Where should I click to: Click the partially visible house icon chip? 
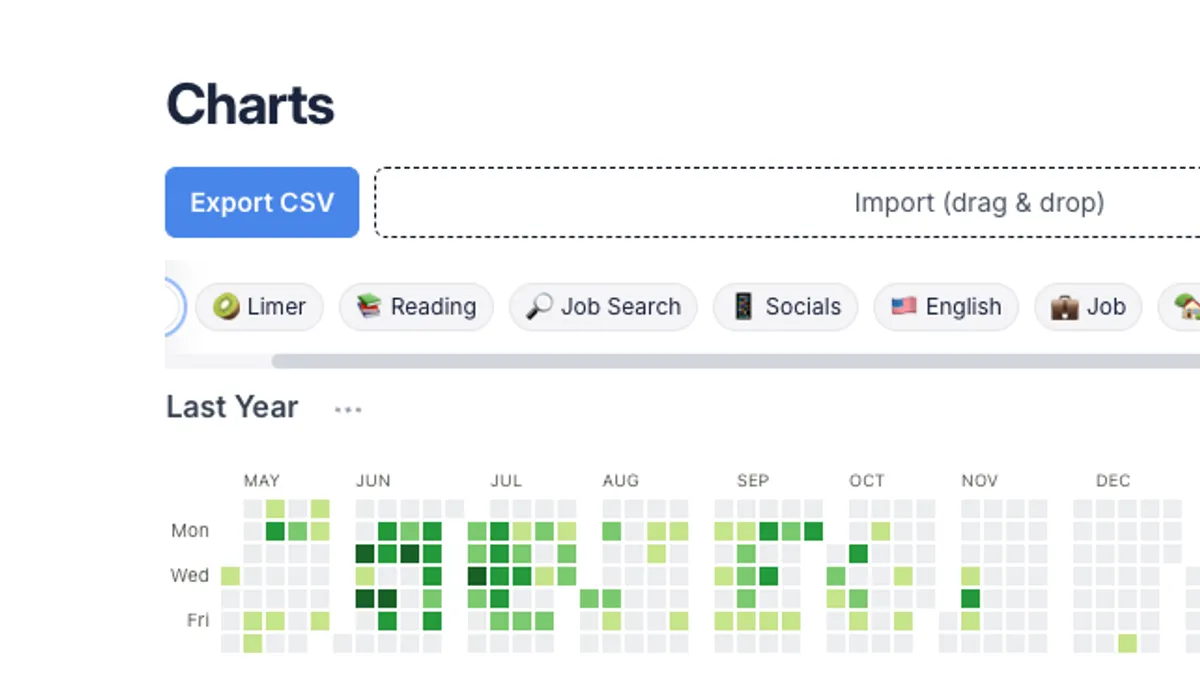tap(1180, 307)
